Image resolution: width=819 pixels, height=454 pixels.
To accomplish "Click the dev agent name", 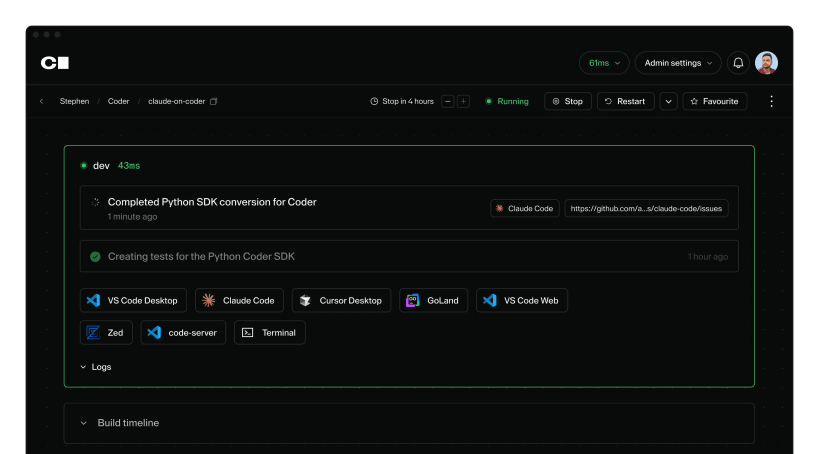I will point(101,166).
